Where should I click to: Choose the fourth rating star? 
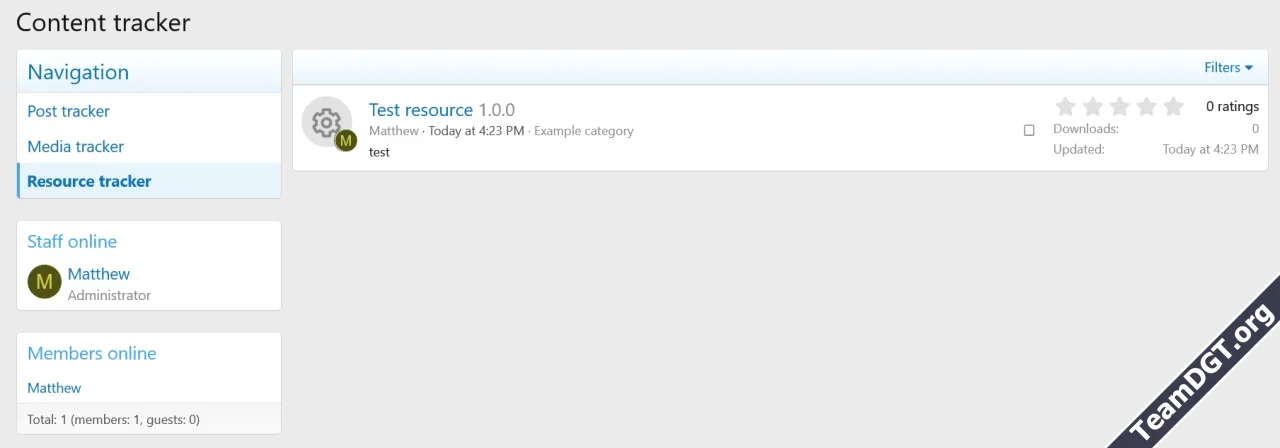tap(1147, 106)
